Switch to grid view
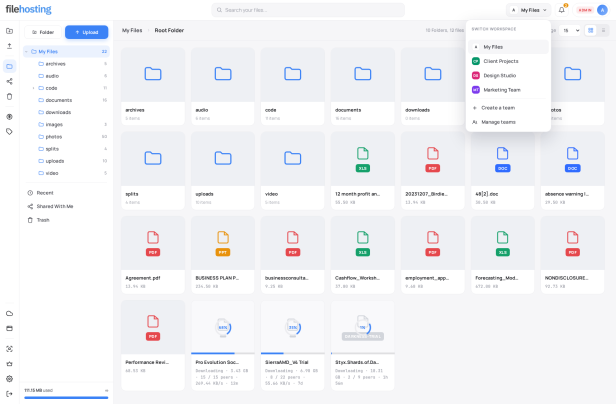Image resolution: width=616 pixels, height=404 pixels. coord(590,30)
